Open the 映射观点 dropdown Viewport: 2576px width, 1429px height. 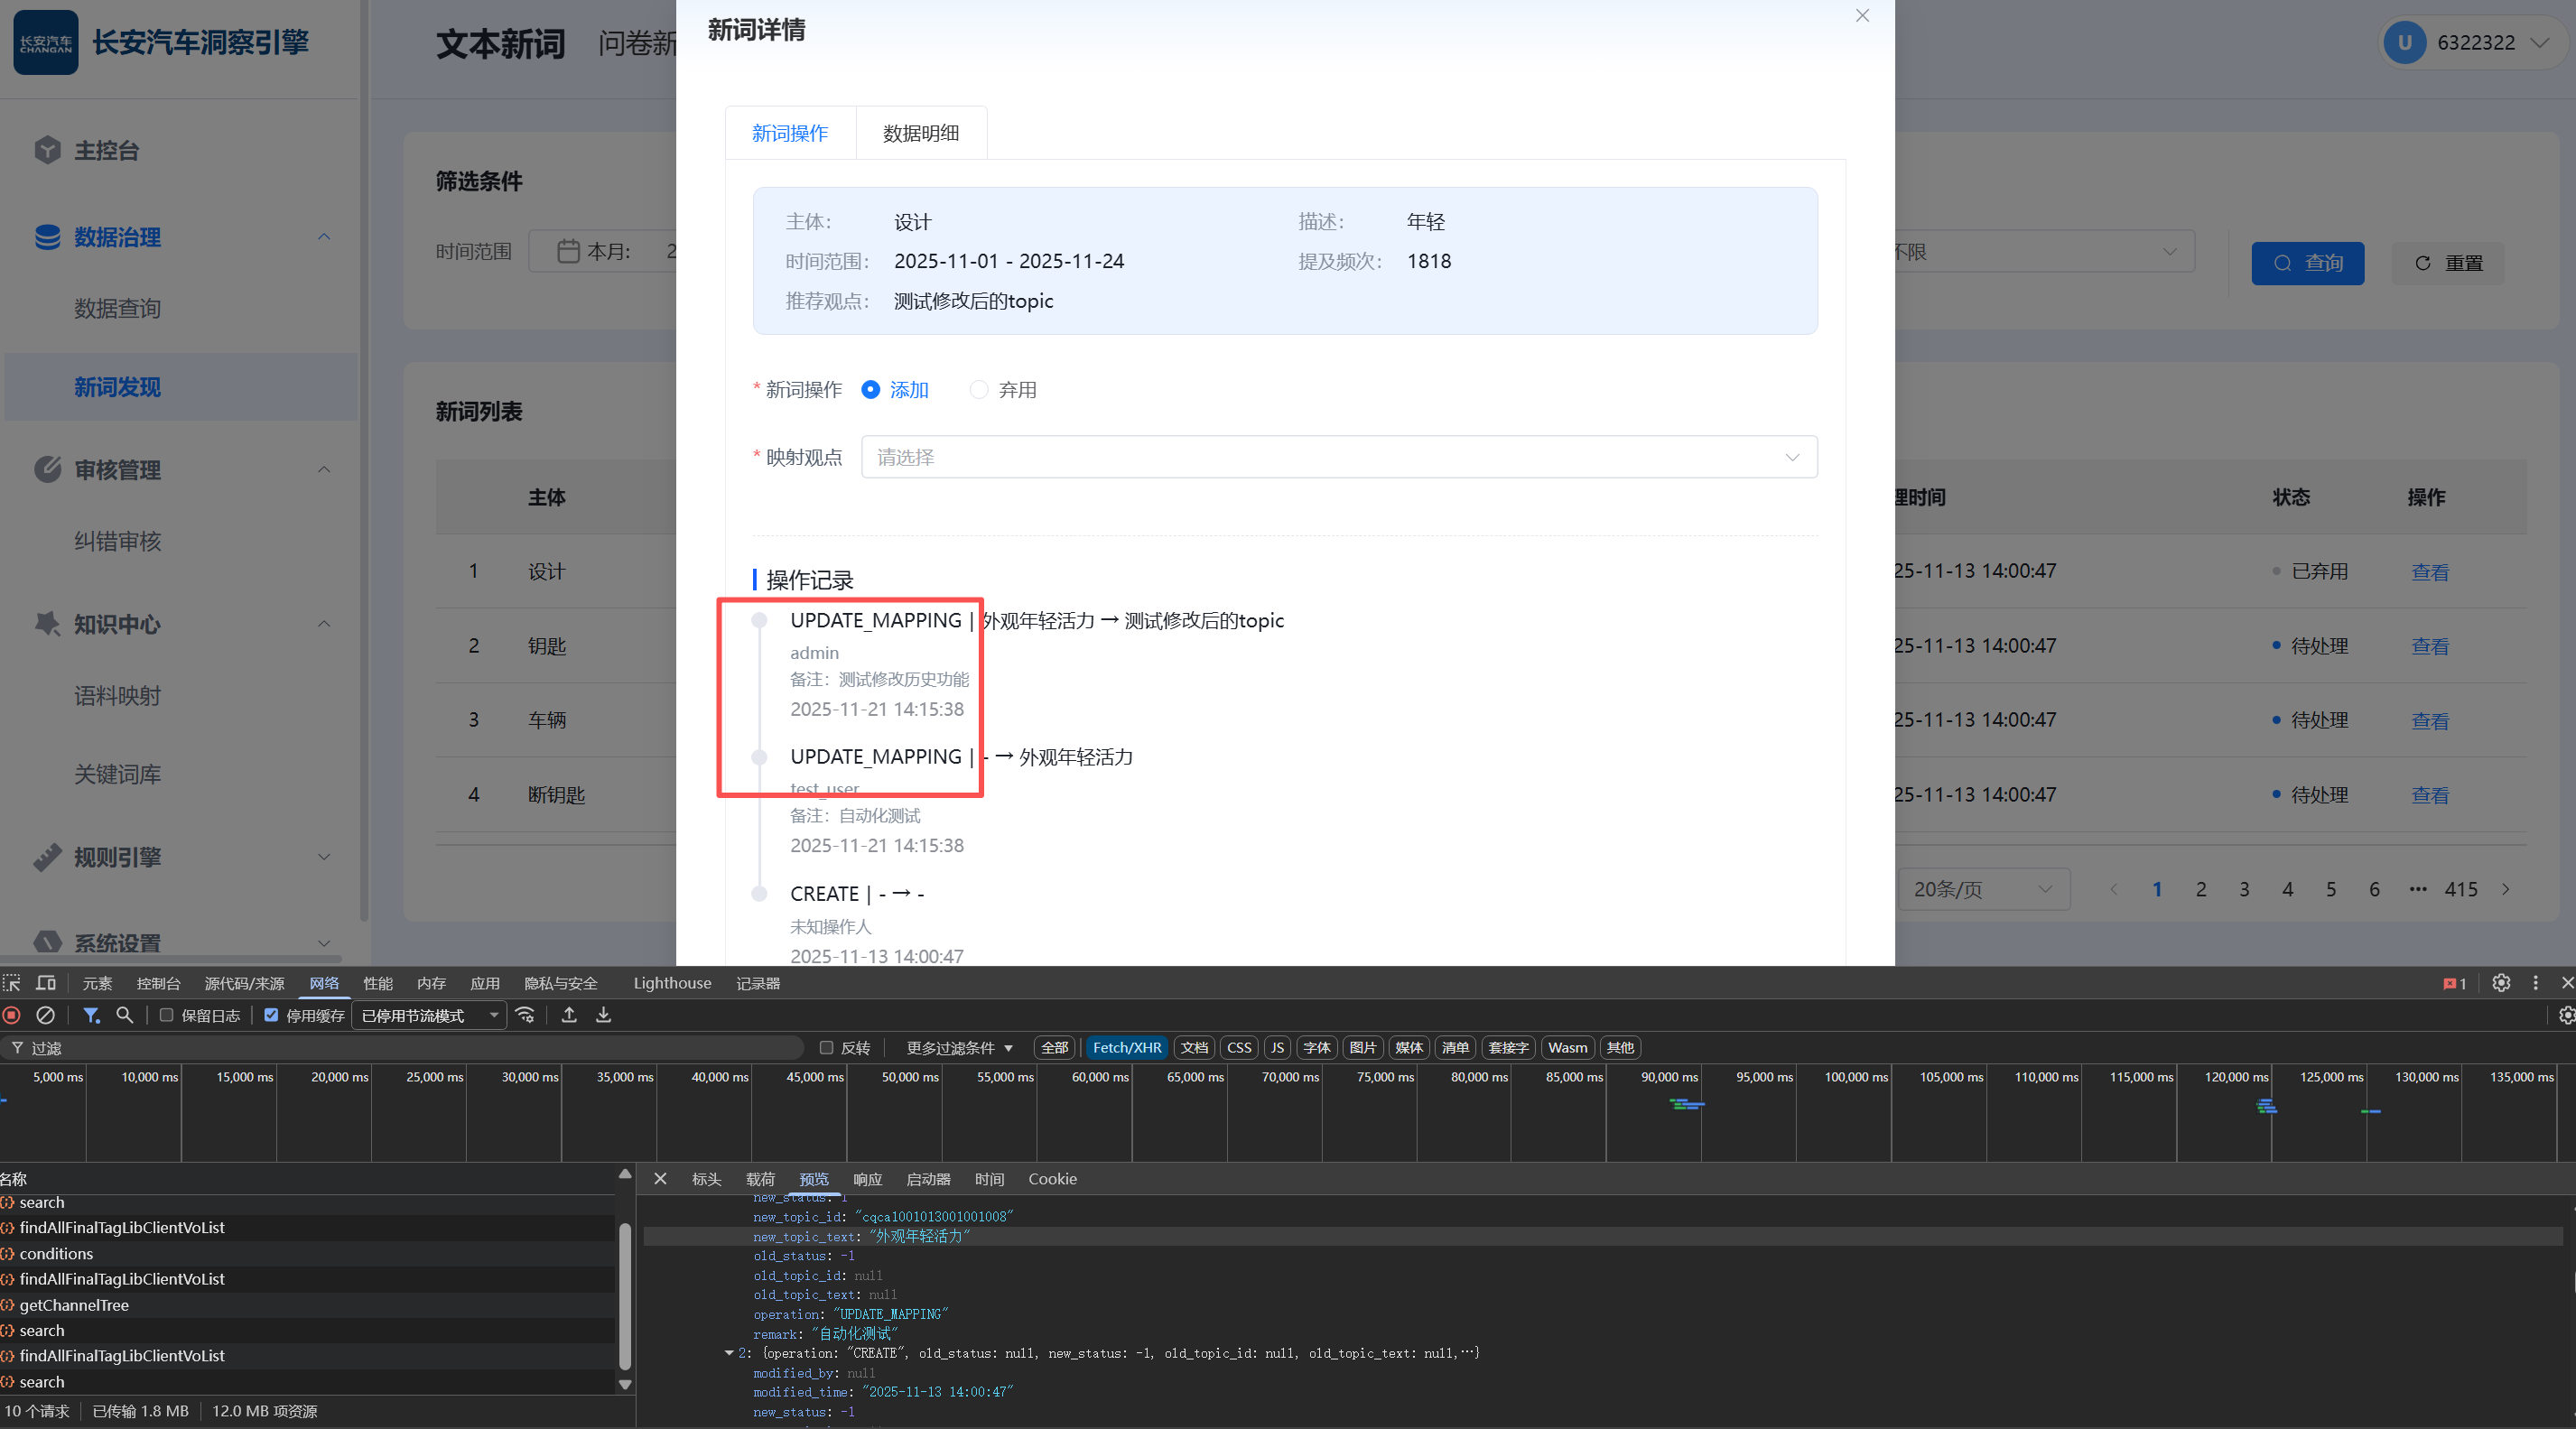(1338, 457)
